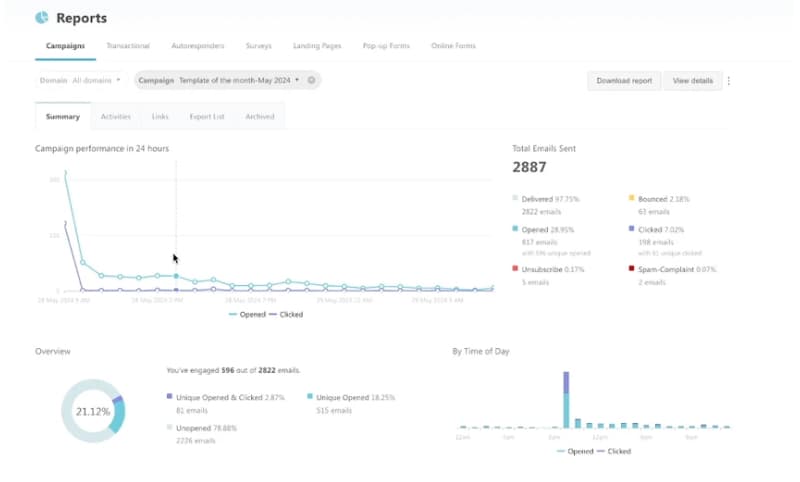The height and width of the screenshot is (482, 800).
Task: Clear the campaign filter with the X icon
Action: click(x=311, y=80)
